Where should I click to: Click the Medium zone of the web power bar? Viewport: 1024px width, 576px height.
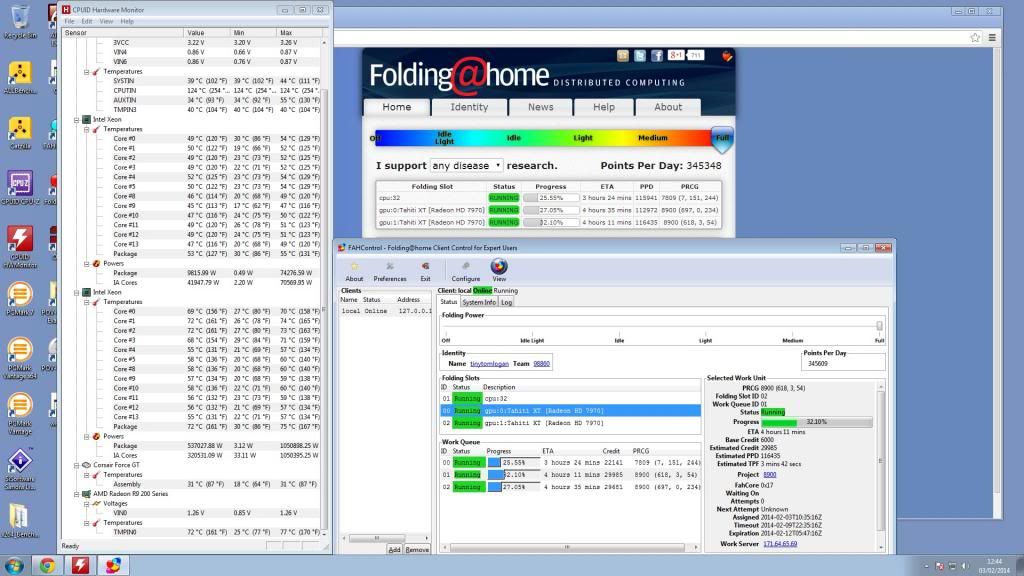652,138
